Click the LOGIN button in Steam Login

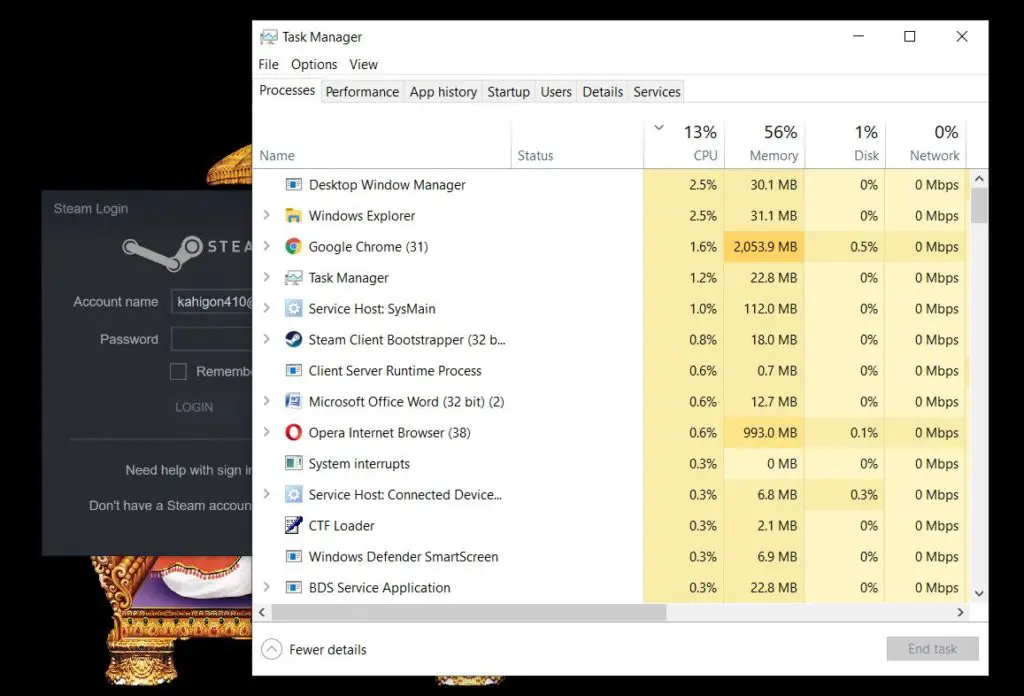194,407
